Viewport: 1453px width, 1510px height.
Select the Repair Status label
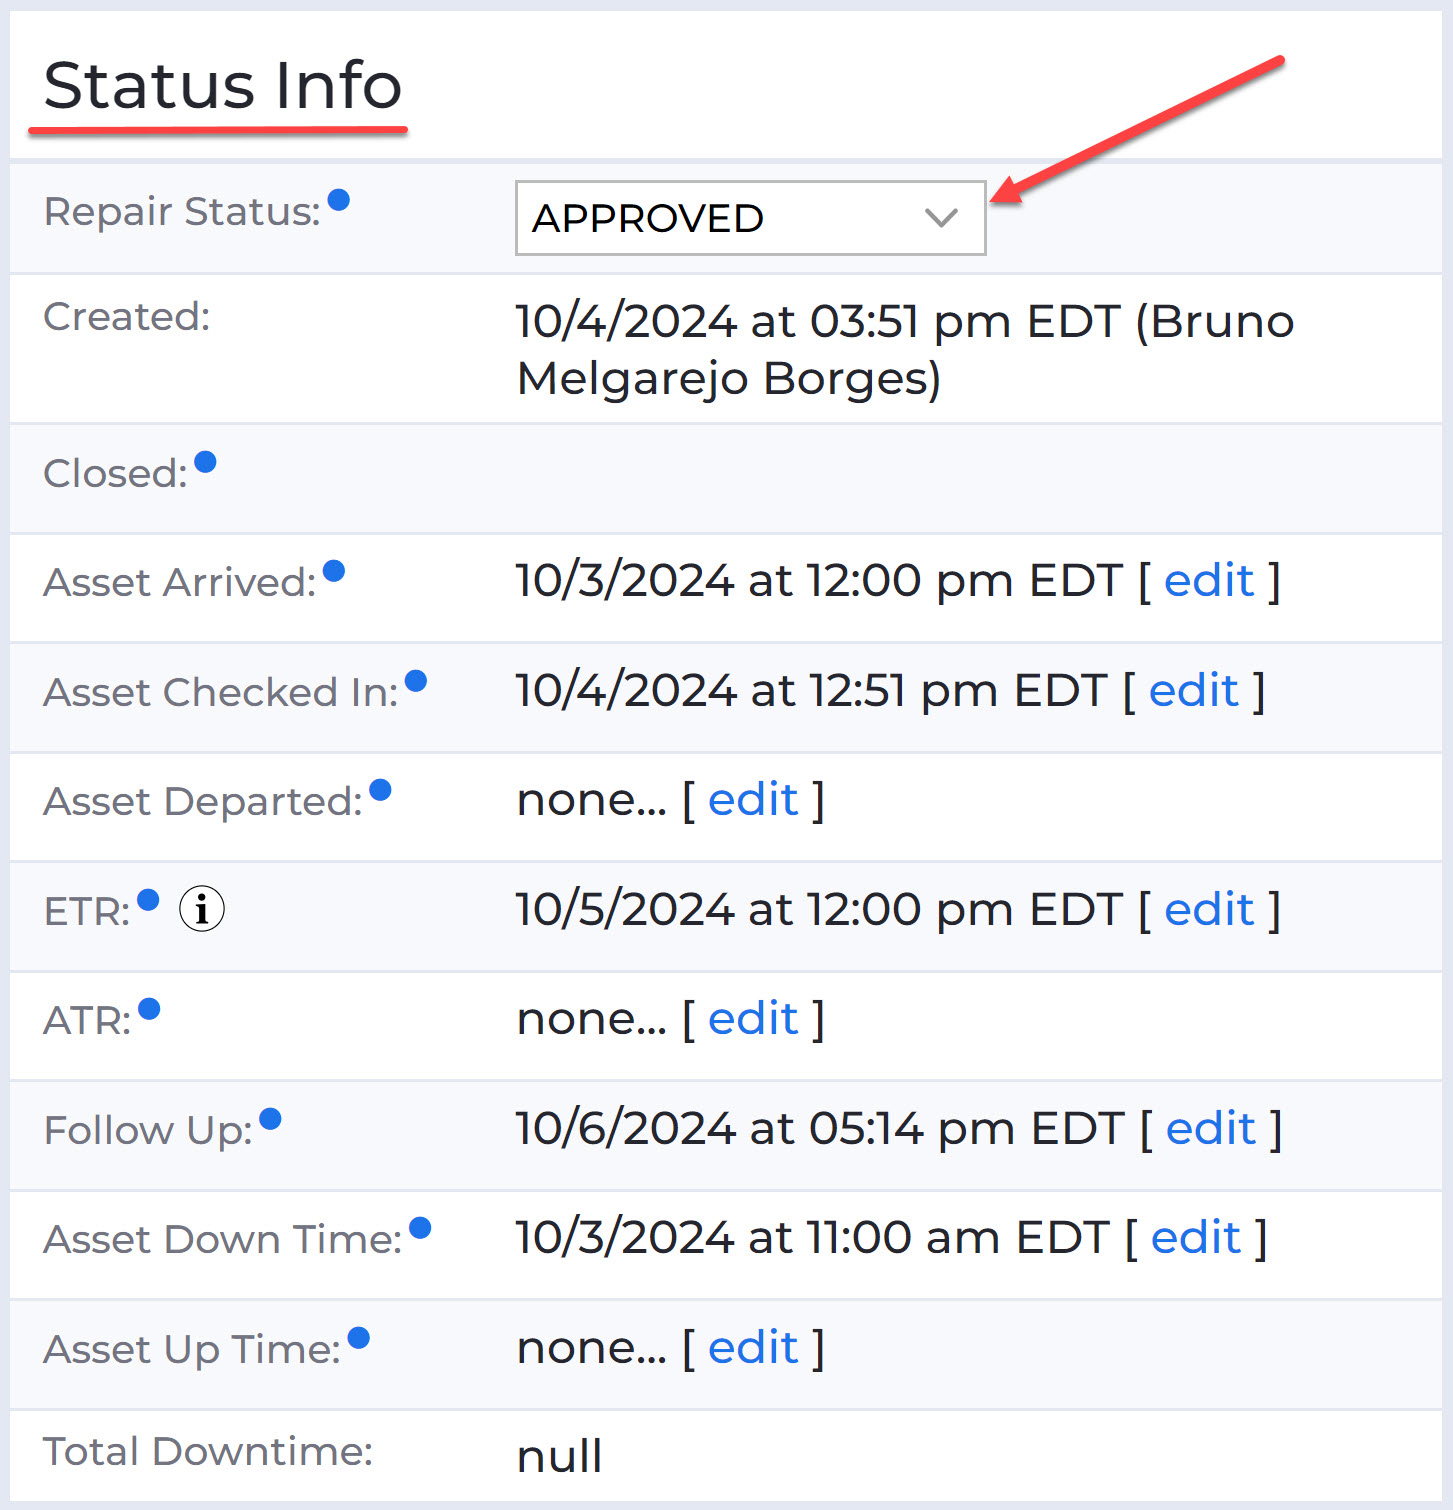click(182, 212)
